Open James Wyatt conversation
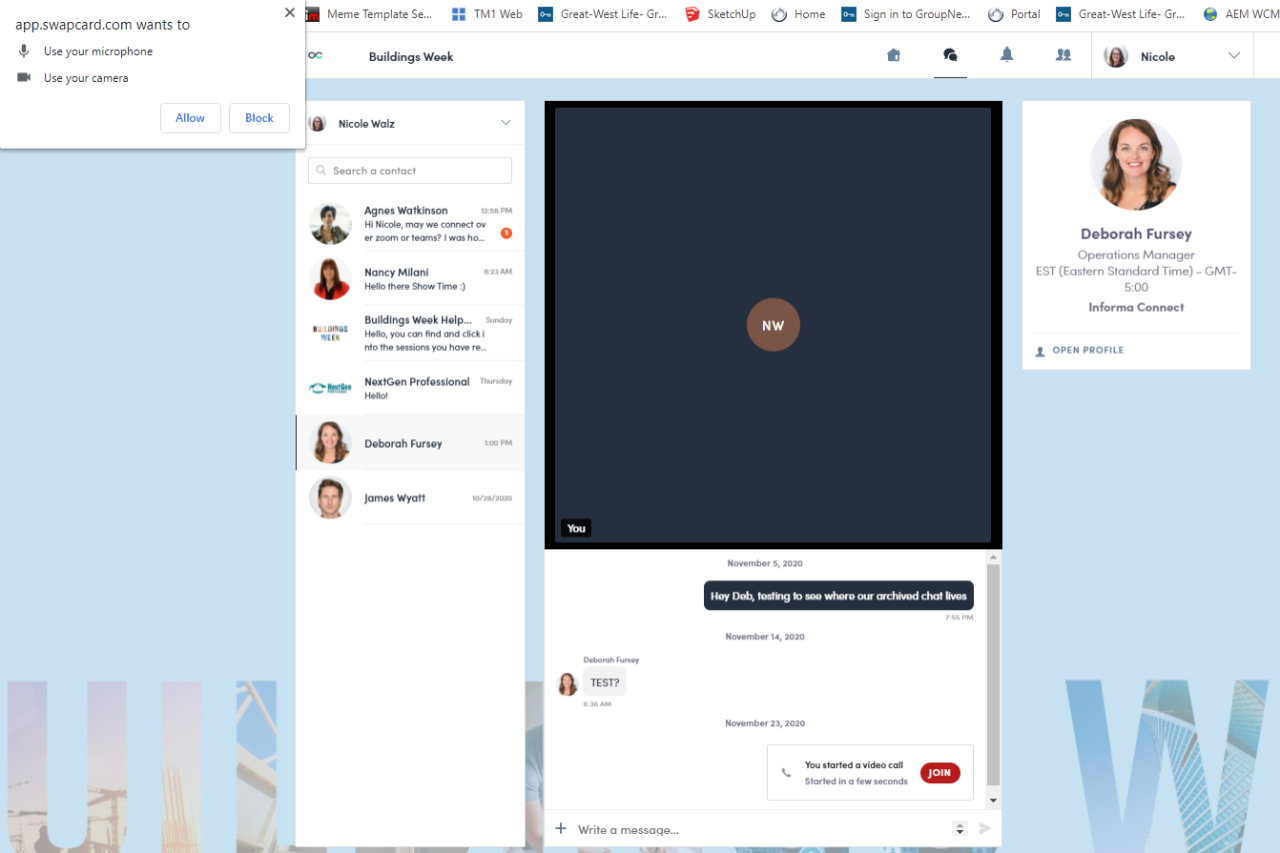The image size is (1280, 853). tap(410, 497)
